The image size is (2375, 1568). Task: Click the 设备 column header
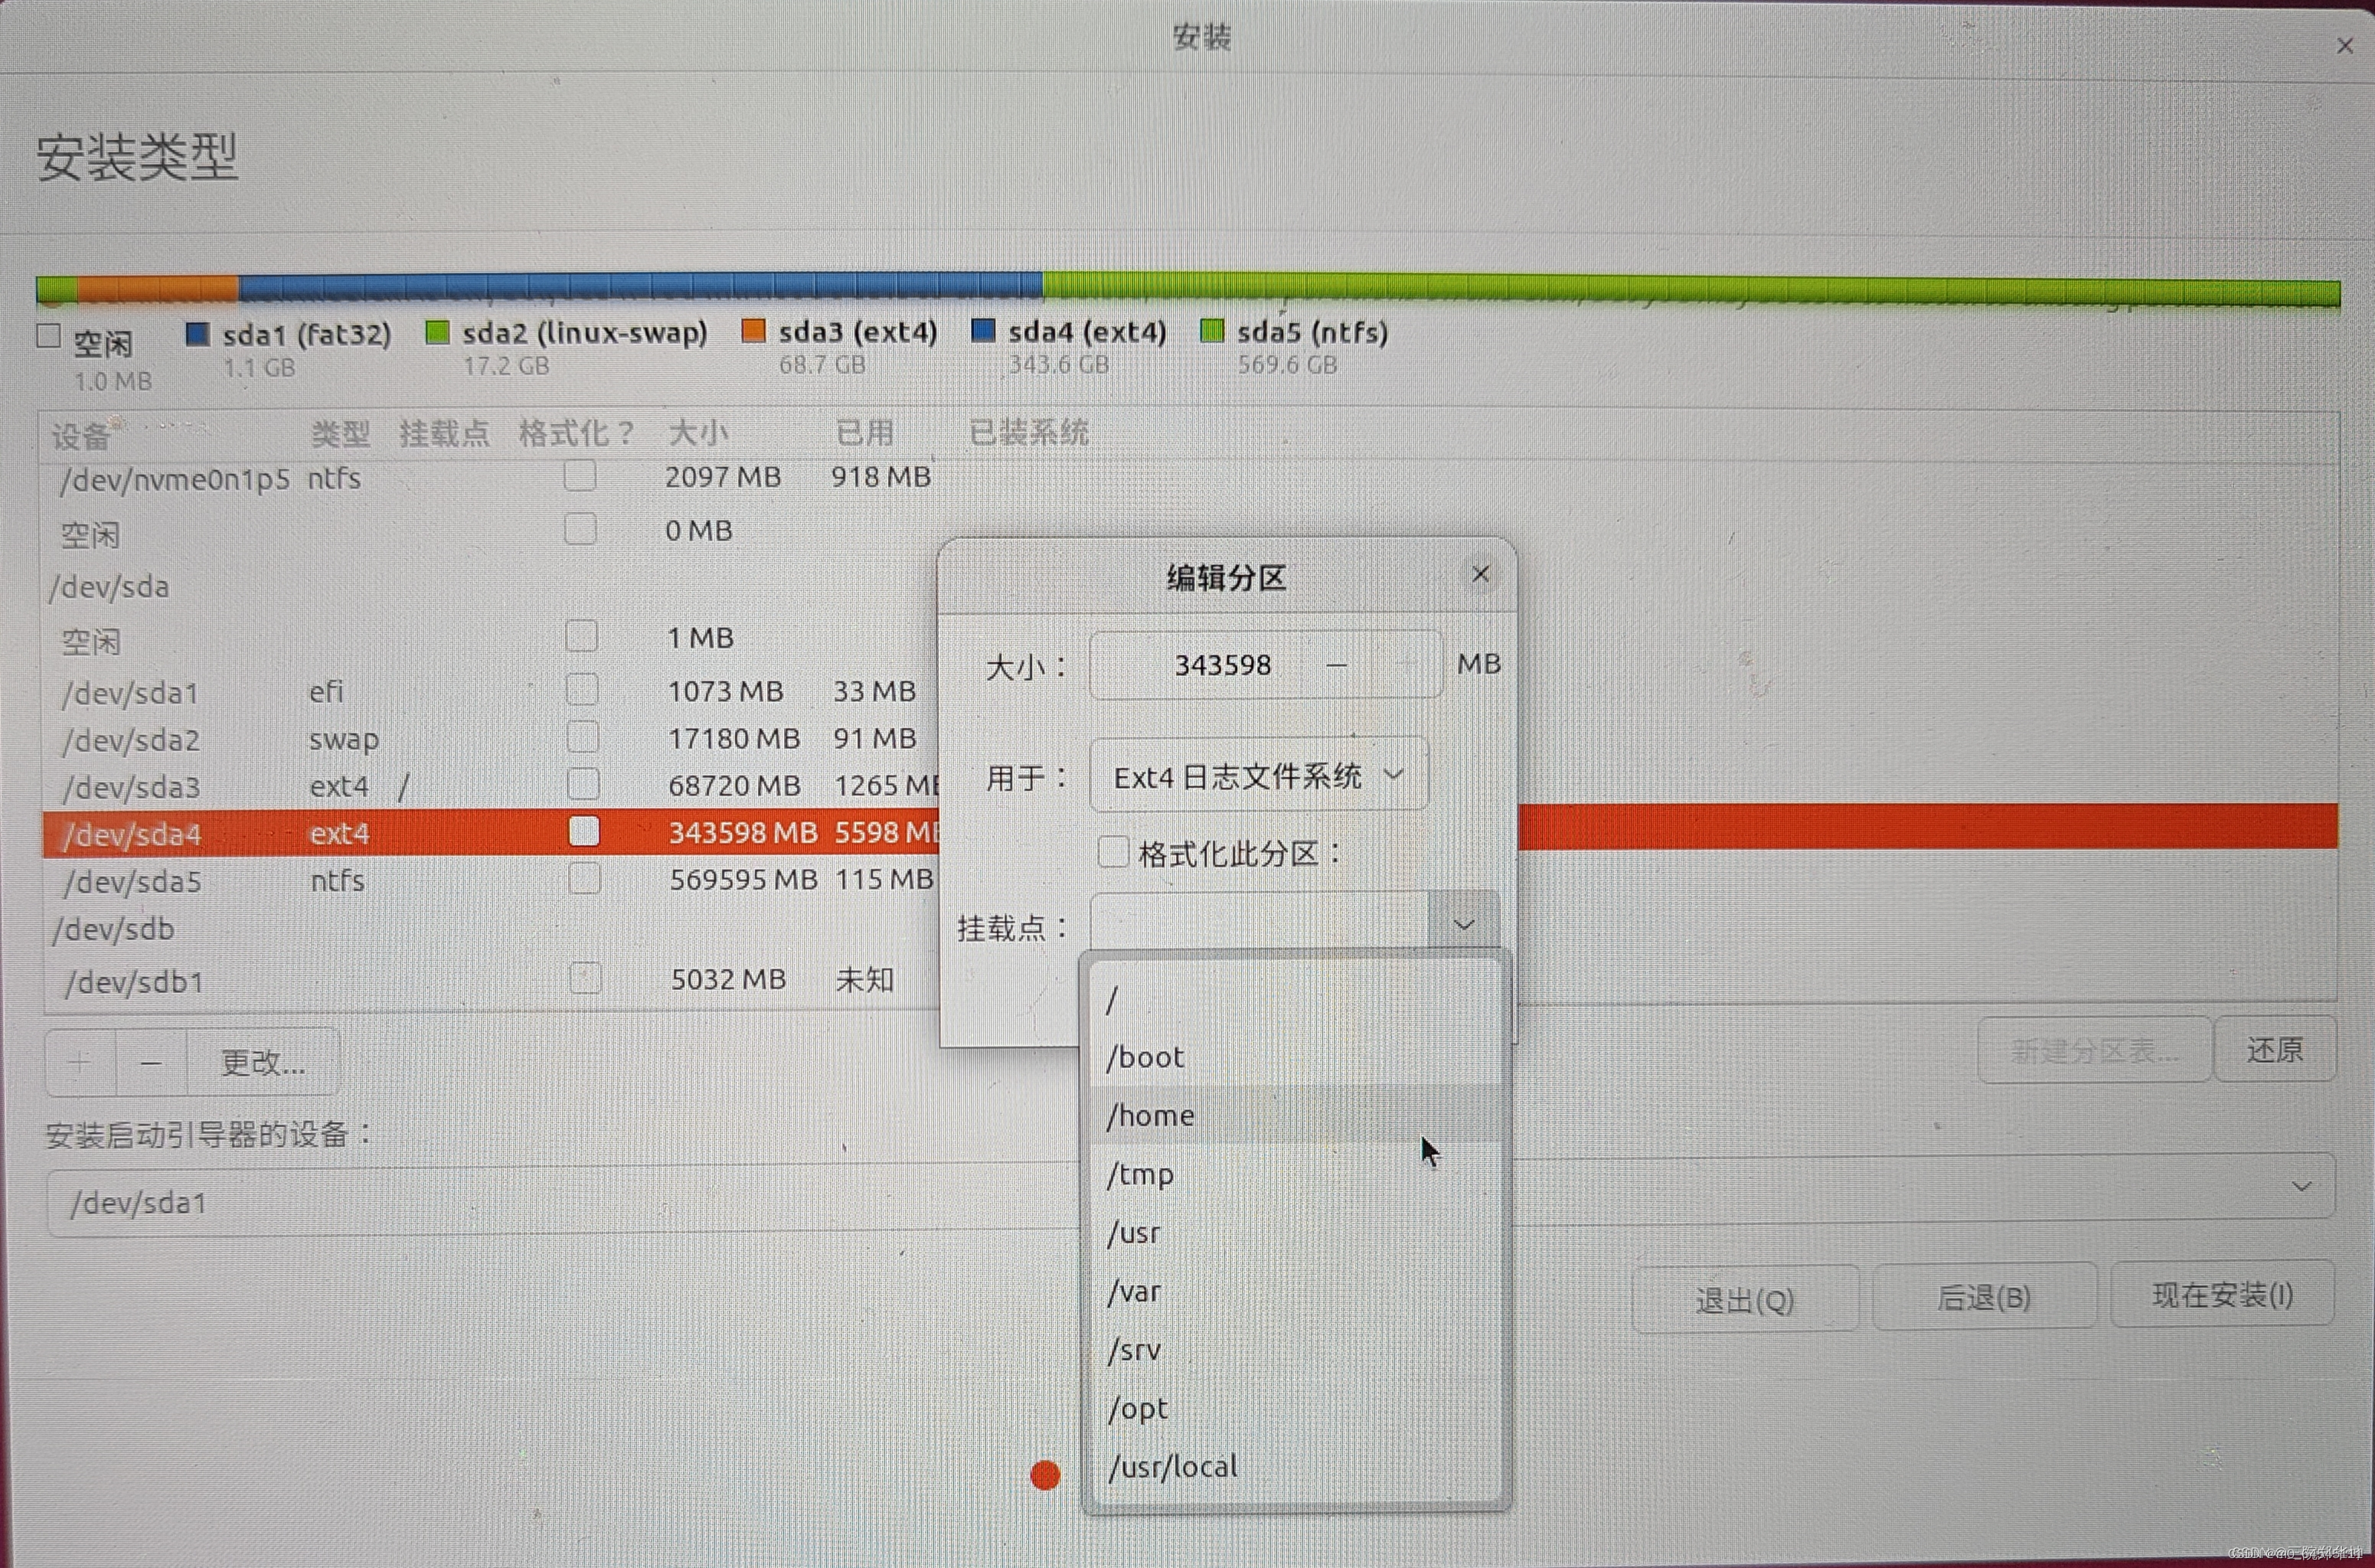coord(81,436)
